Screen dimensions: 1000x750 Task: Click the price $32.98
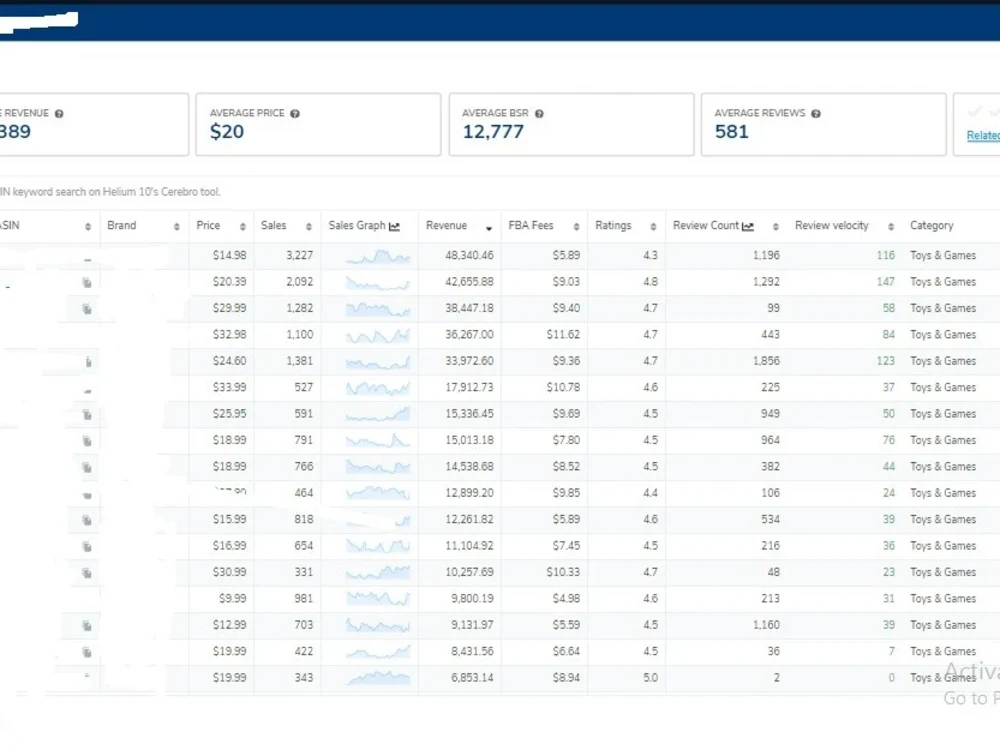(230, 335)
